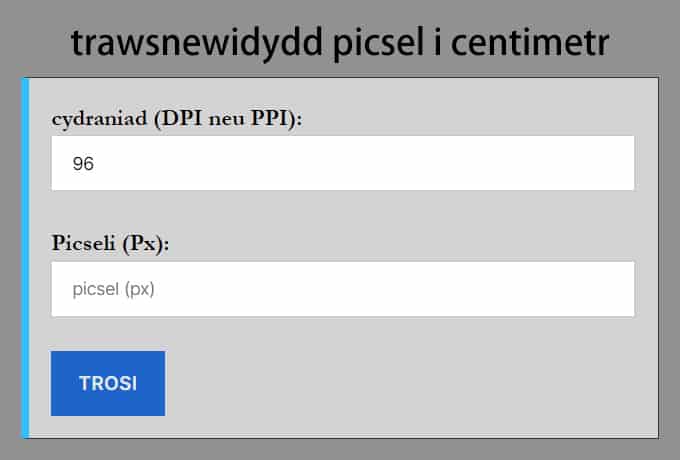Click the word "Picseli" above the pixel input

pyautogui.click(x=85, y=244)
